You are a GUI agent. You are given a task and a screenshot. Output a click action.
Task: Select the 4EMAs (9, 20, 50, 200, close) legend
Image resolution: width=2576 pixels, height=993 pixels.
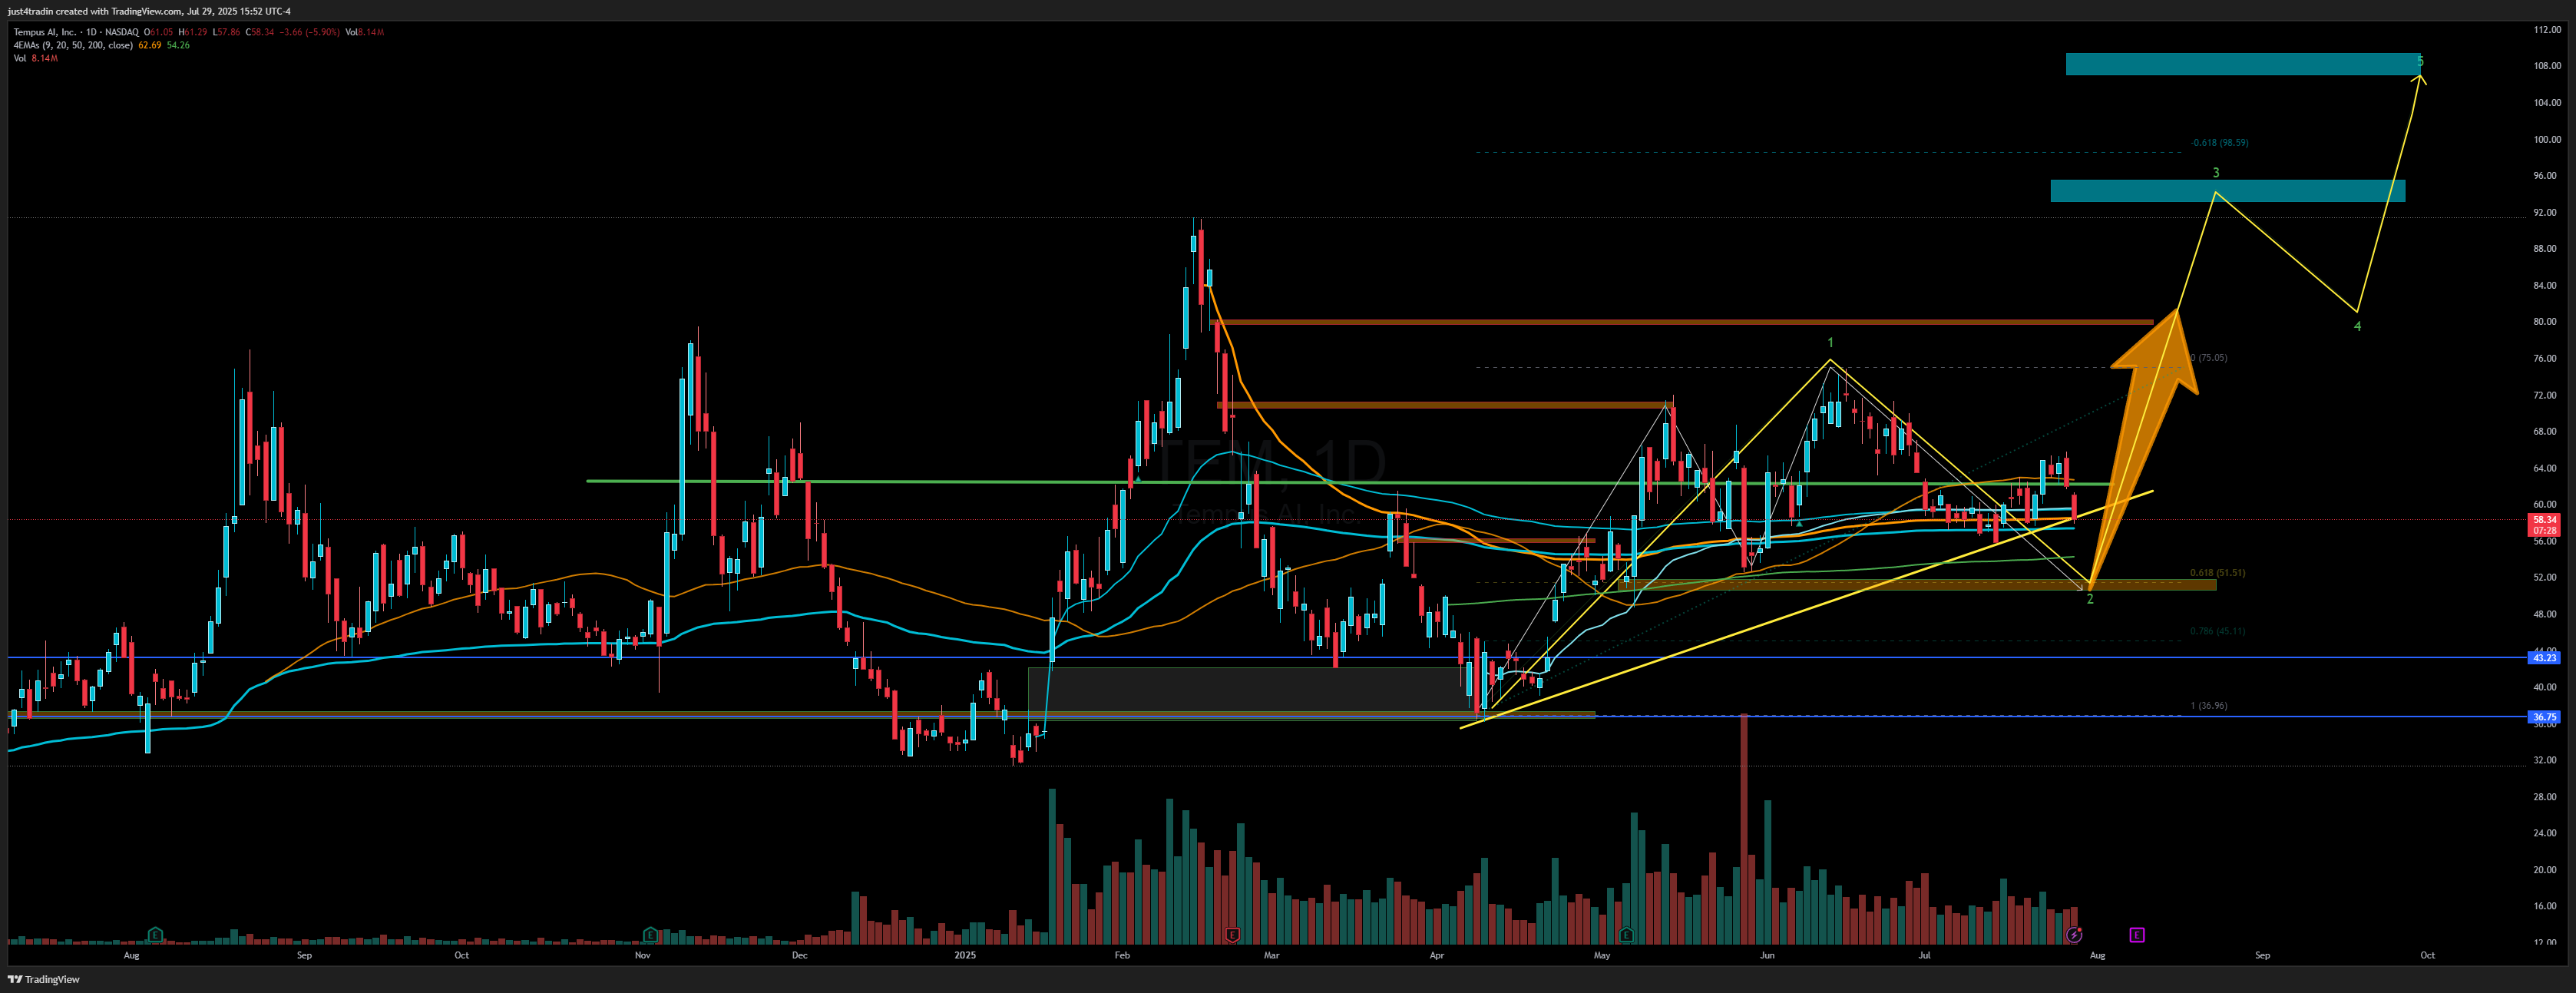(73, 45)
